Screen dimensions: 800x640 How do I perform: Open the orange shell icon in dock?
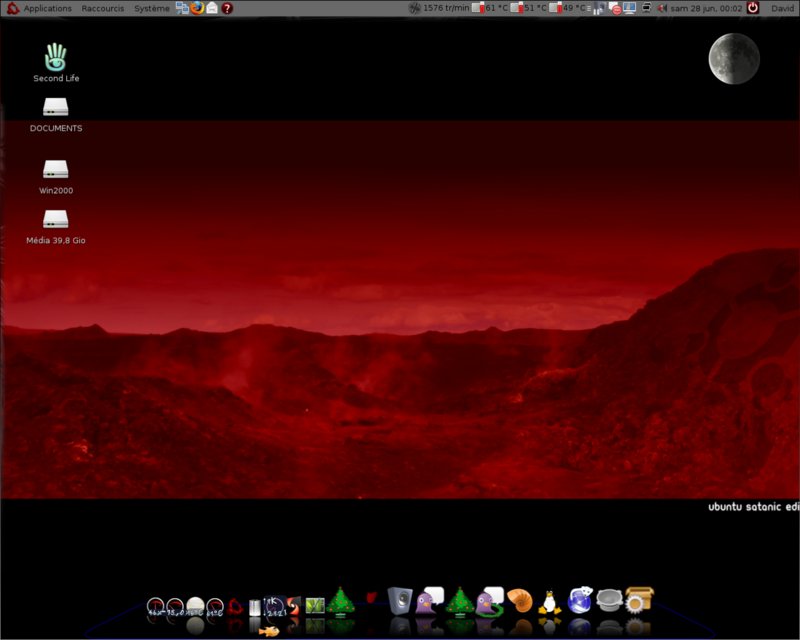tap(518, 601)
